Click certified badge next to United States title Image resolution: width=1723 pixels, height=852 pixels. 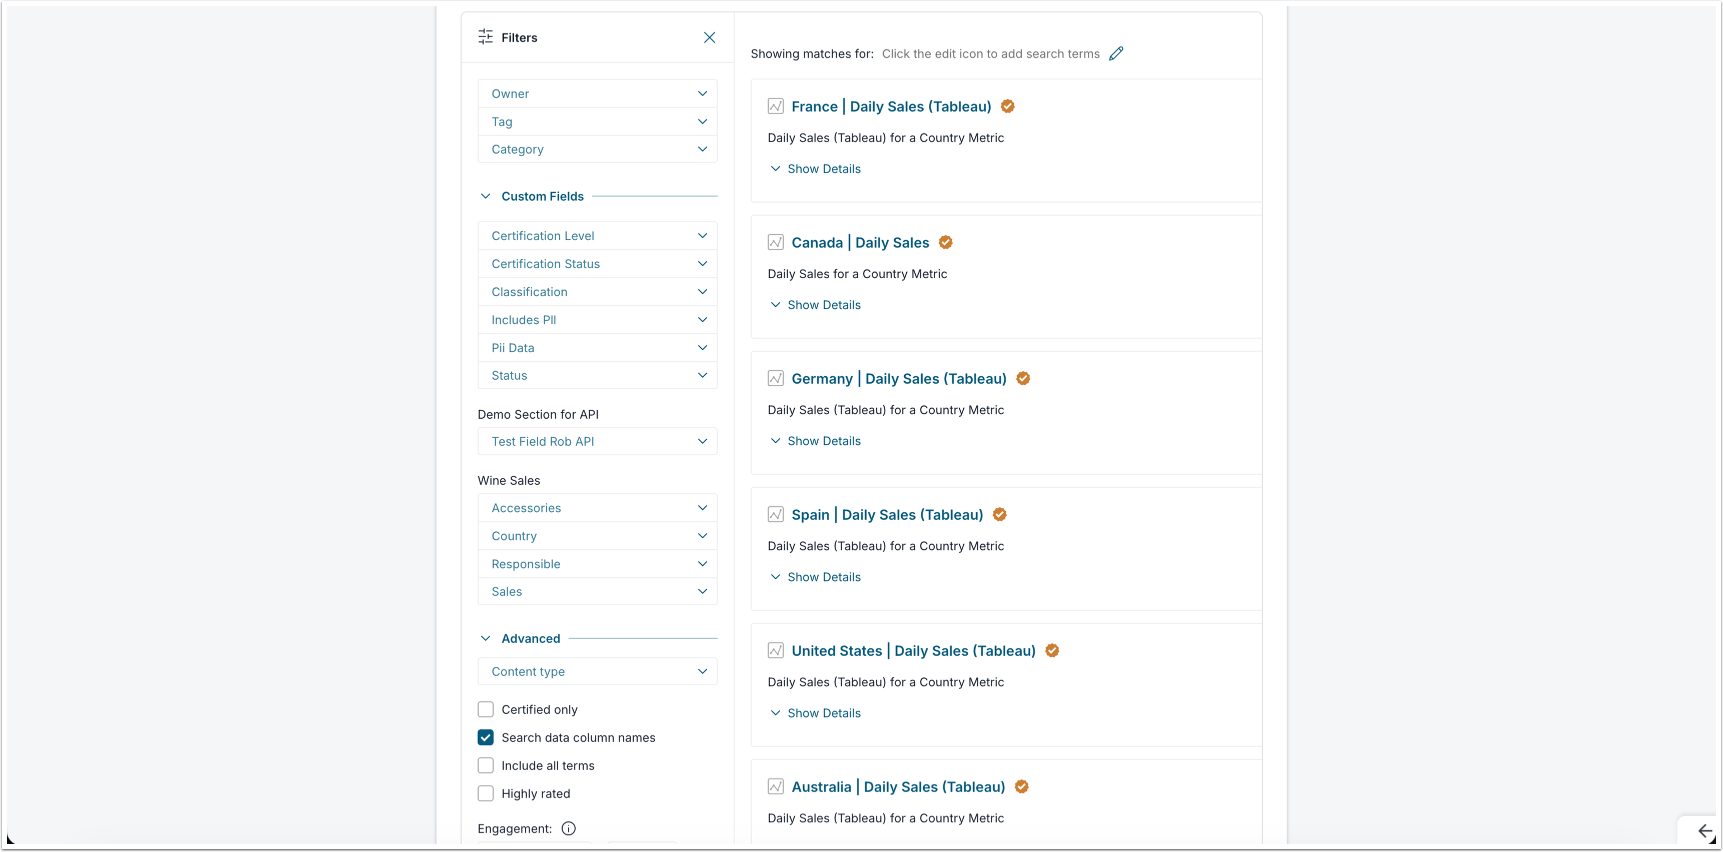click(1052, 651)
